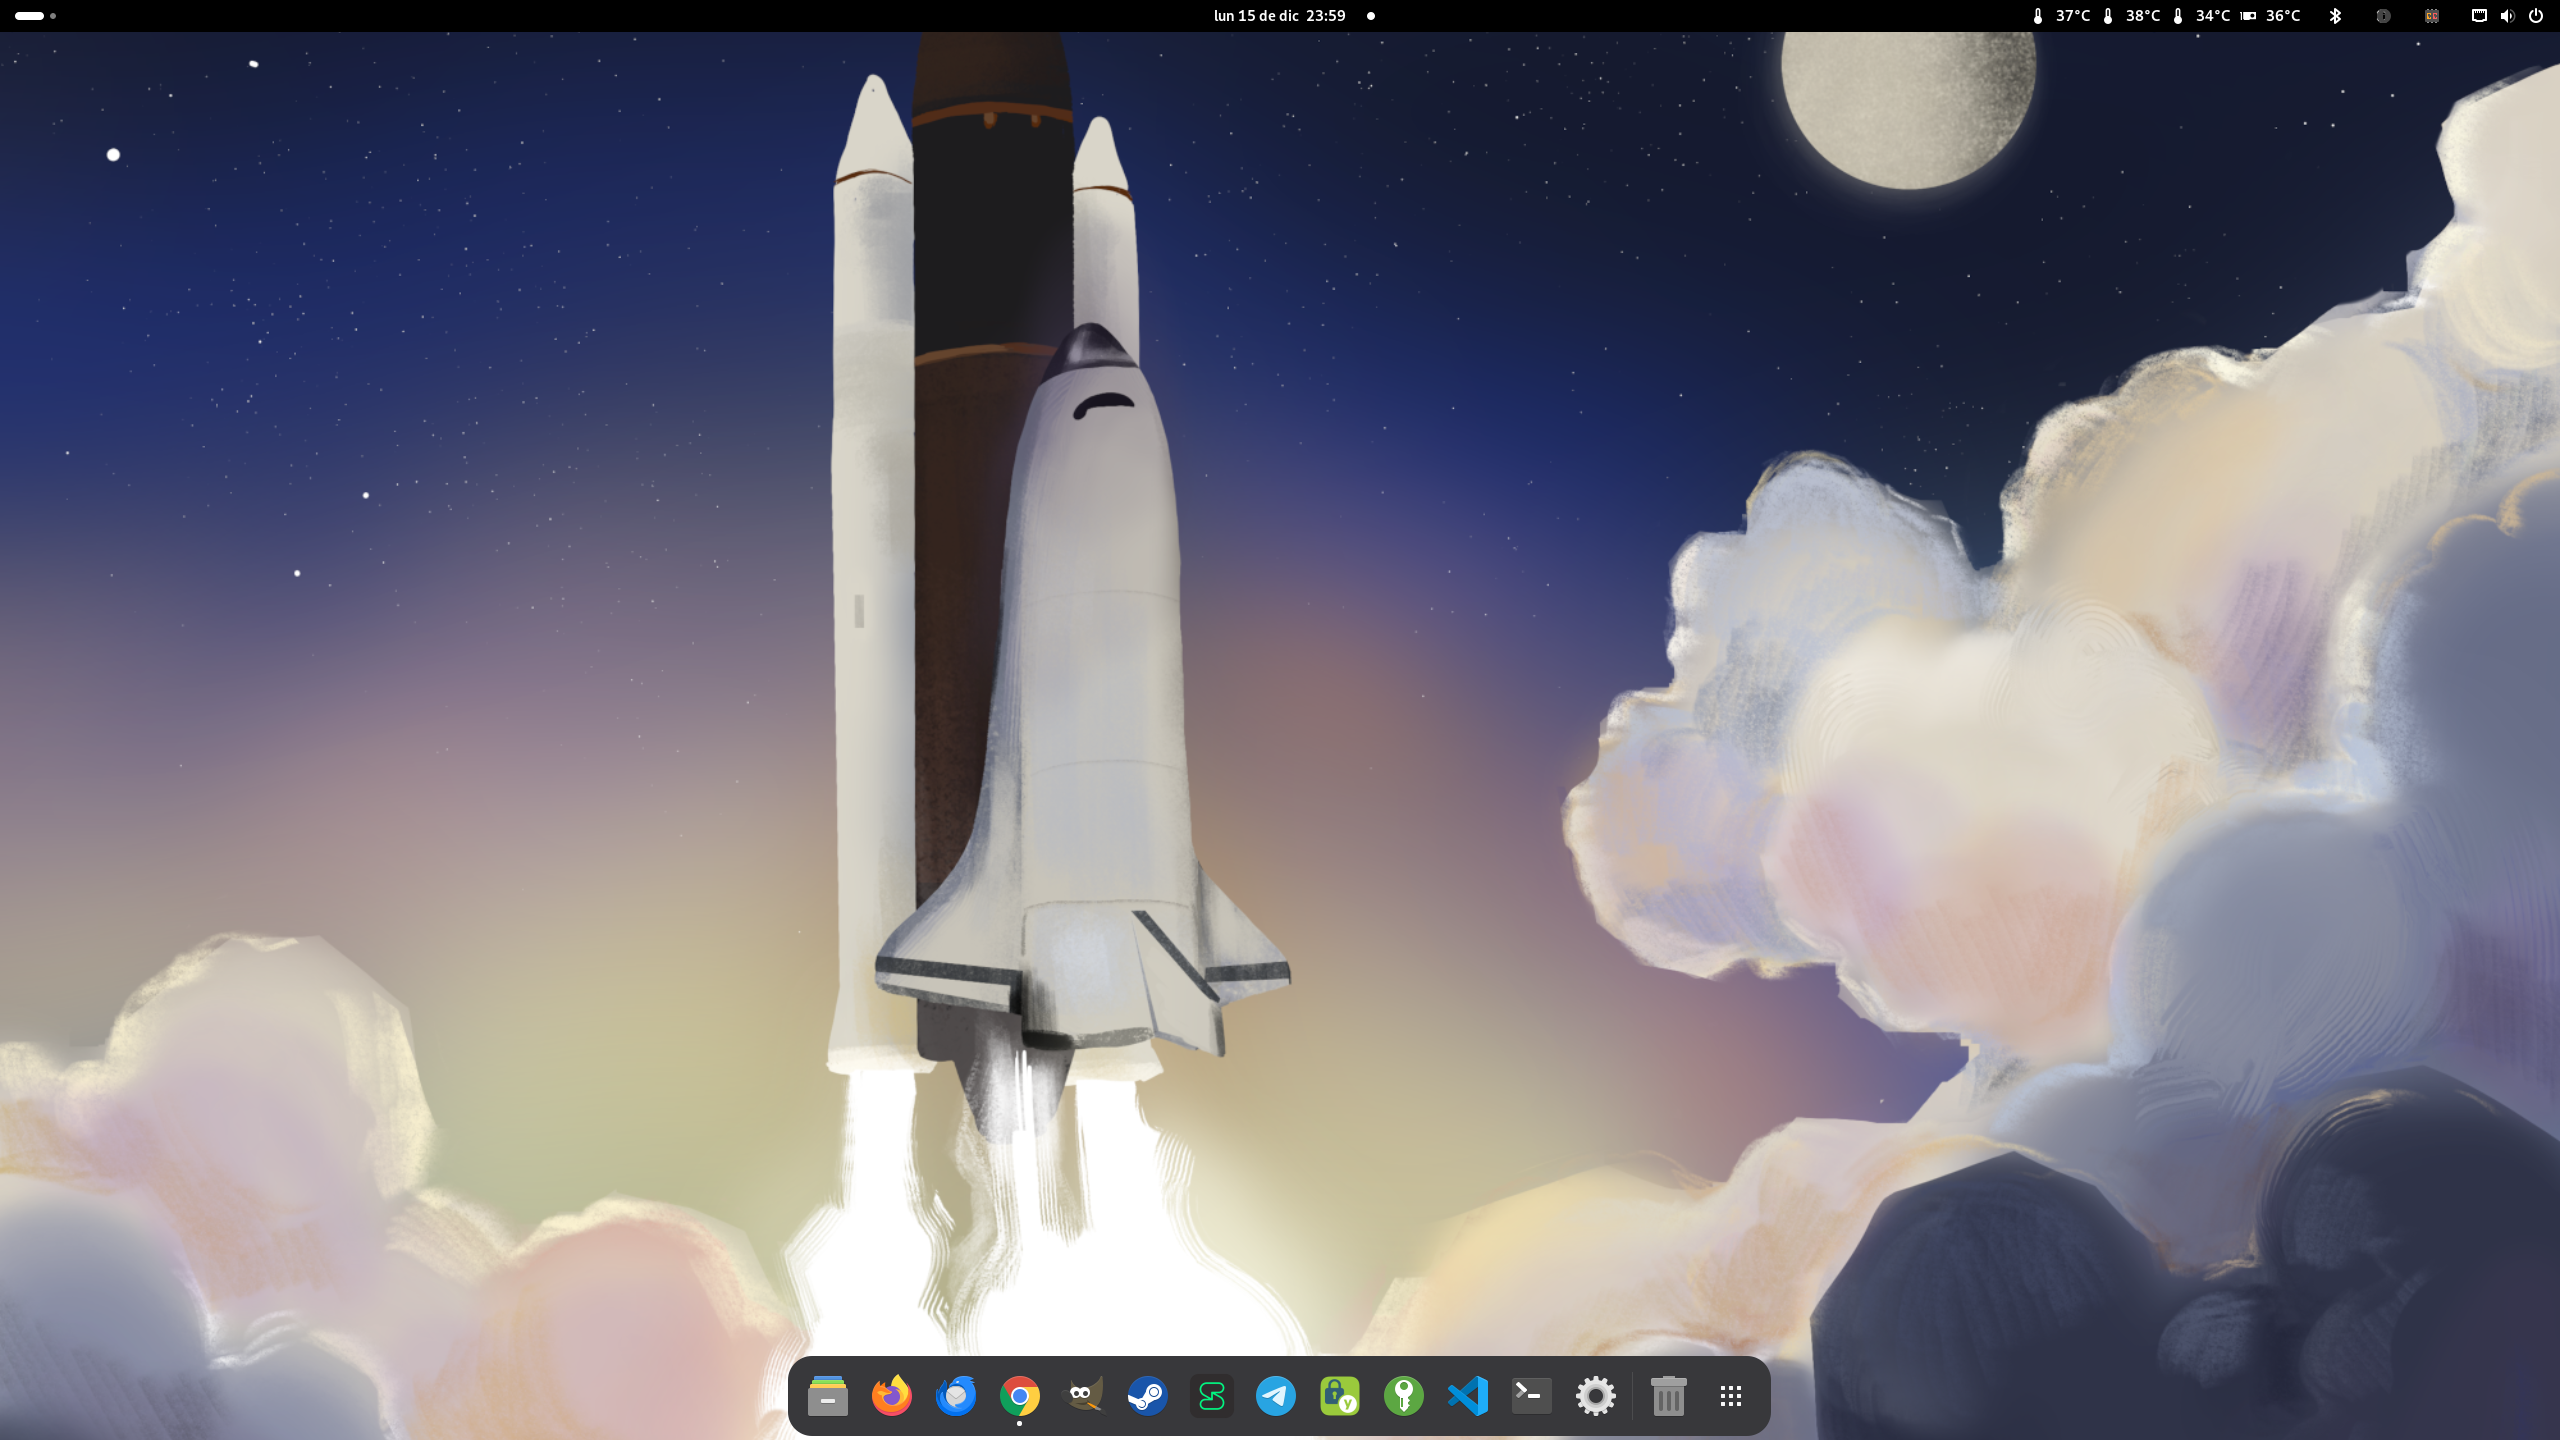Open the Bluetooth indicator menu

[x=2335, y=16]
